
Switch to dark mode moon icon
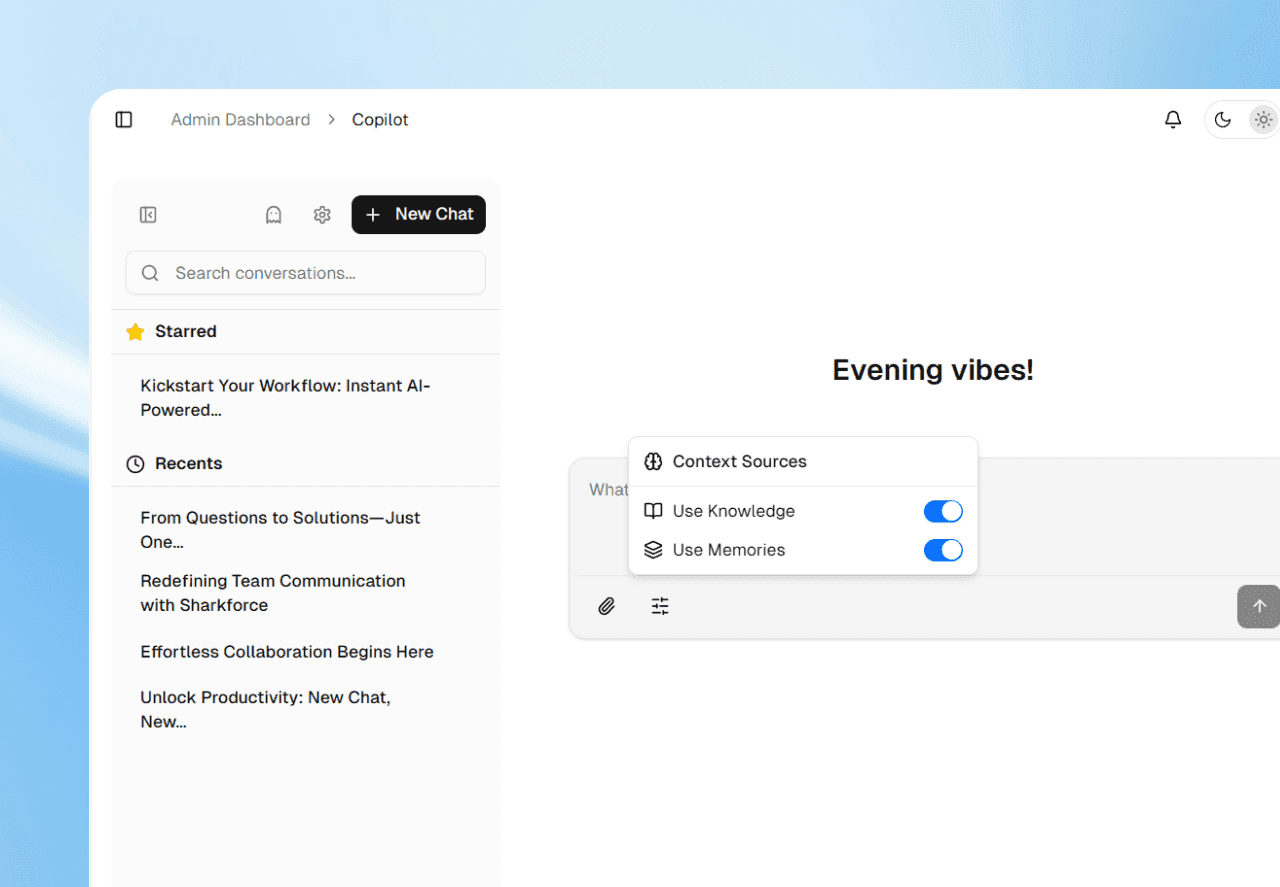tap(1223, 120)
